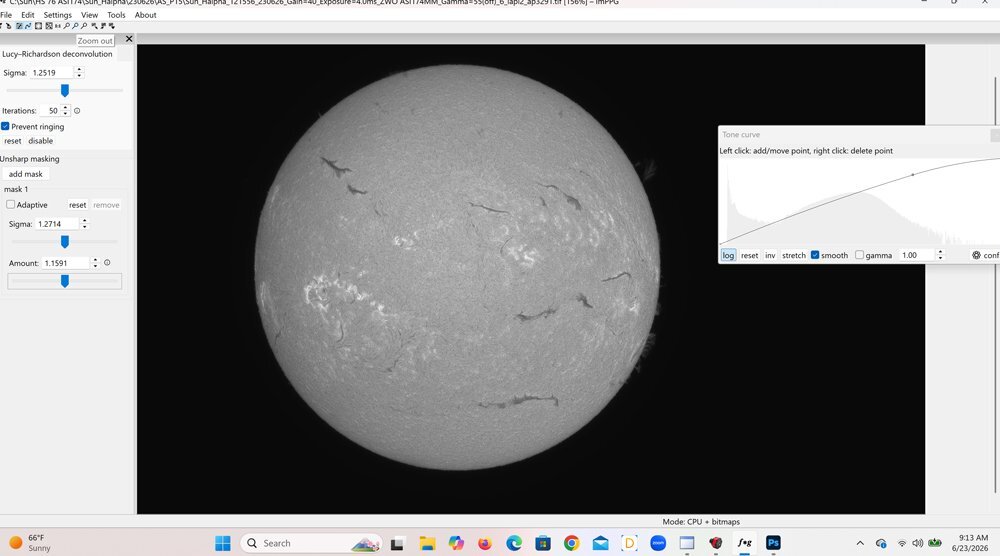Open the Tools menu
This screenshot has width=1000, height=556.
pos(116,15)
